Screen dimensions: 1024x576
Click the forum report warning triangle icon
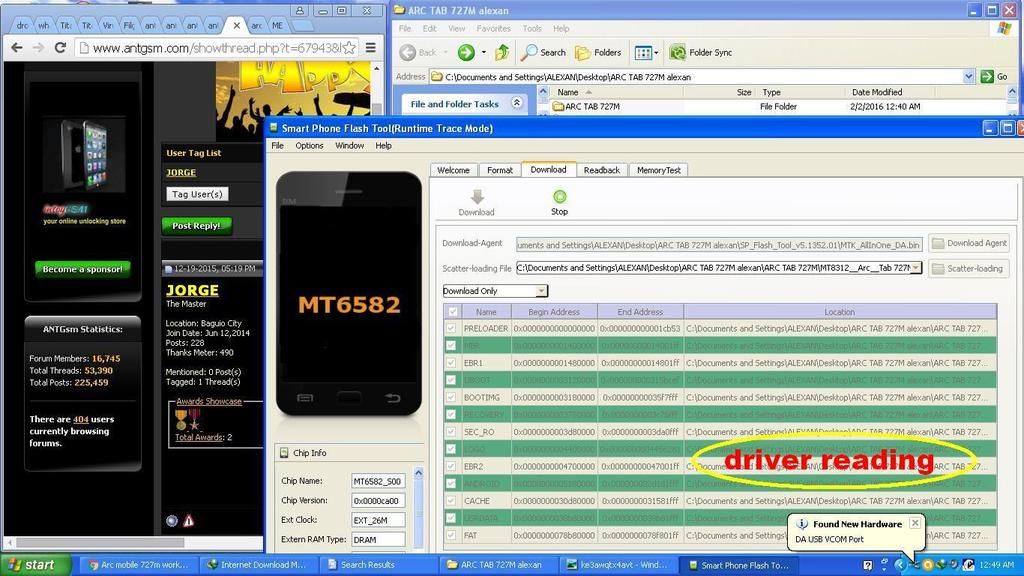(x=189, y=520)
